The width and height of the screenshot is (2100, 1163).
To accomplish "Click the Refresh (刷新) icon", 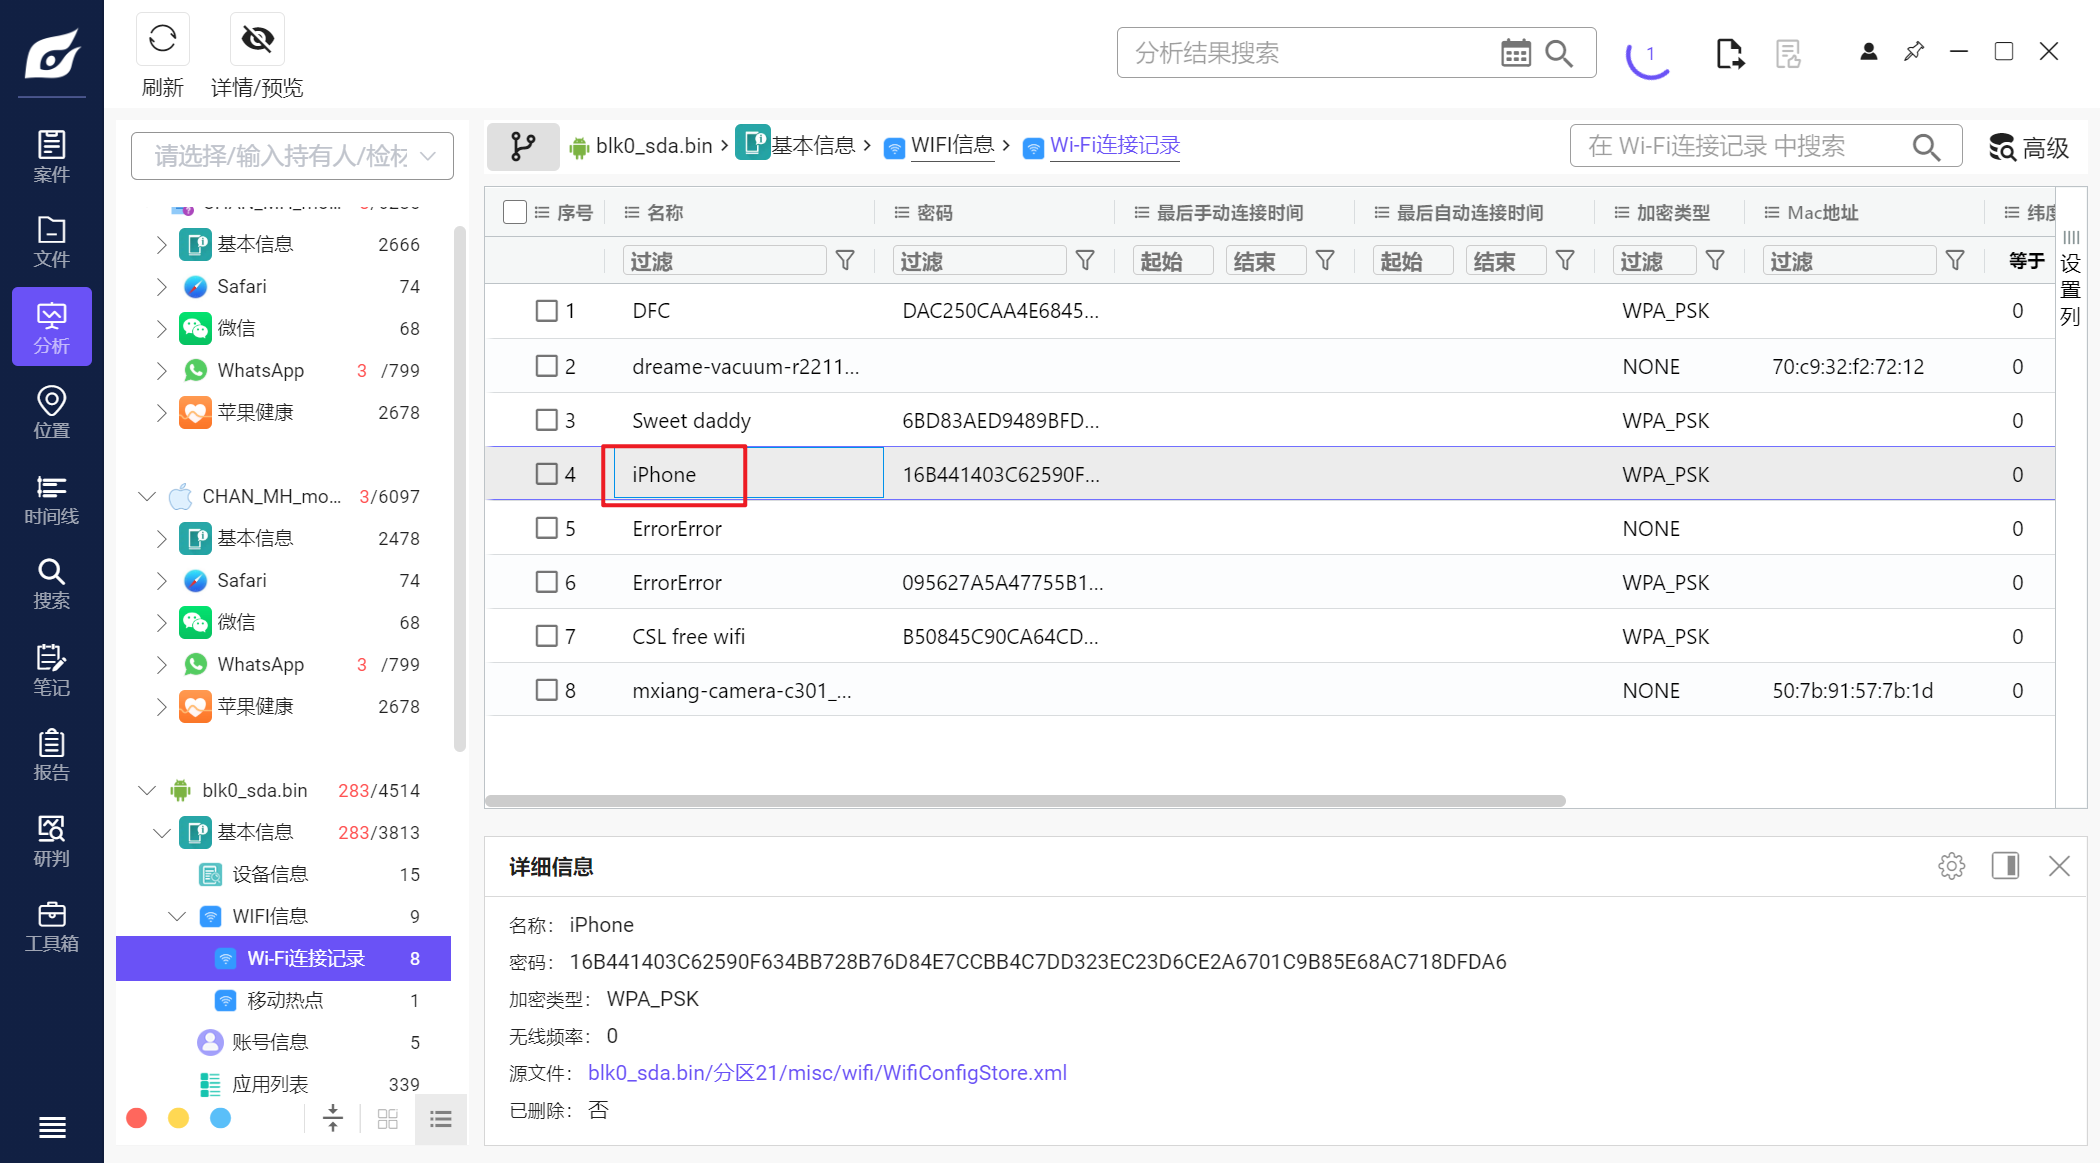I will click(x=162, y=40).
